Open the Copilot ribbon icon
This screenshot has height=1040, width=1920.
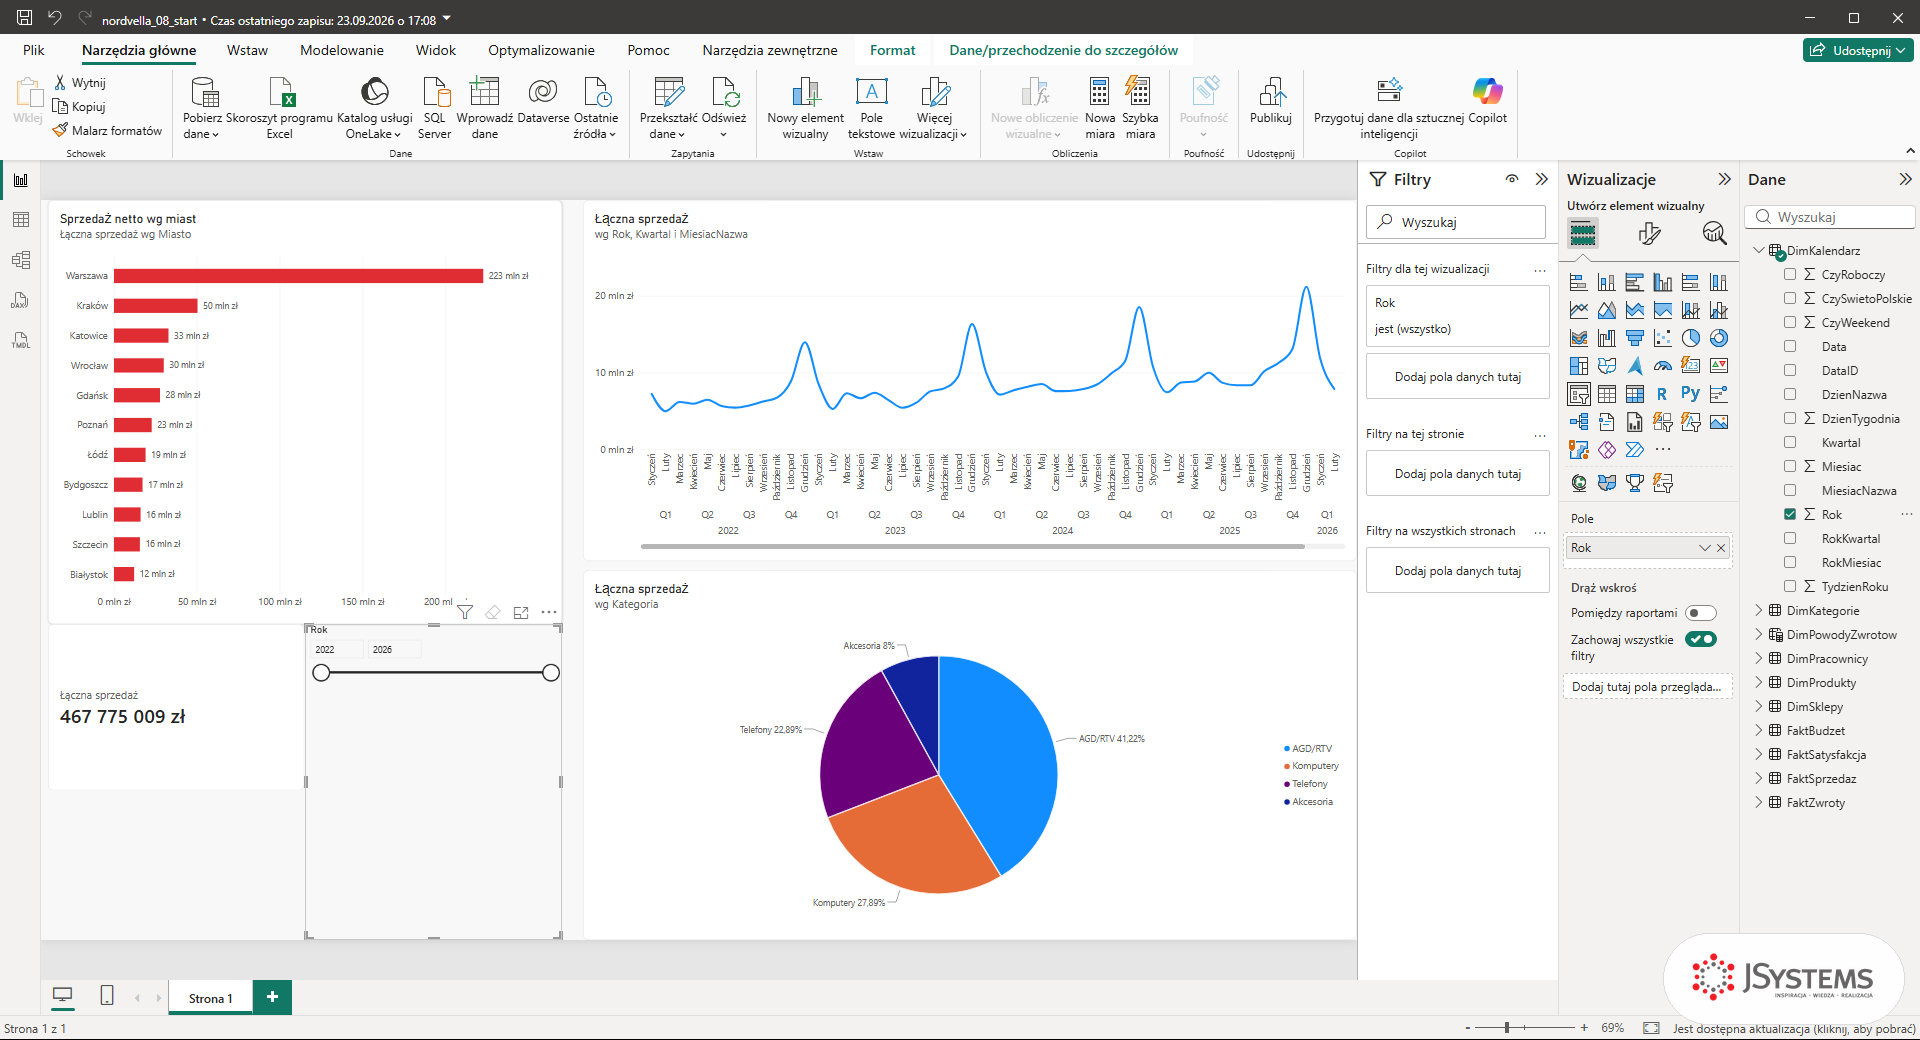tap(1487, 92)
